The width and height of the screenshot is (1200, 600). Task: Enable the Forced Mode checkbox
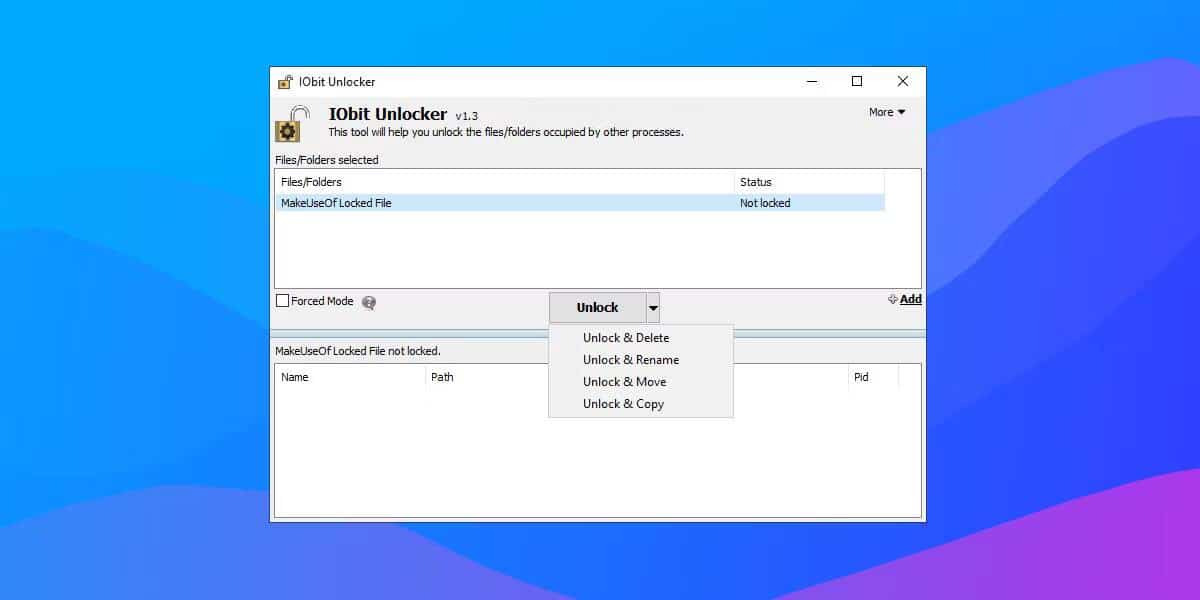[283, 301]
